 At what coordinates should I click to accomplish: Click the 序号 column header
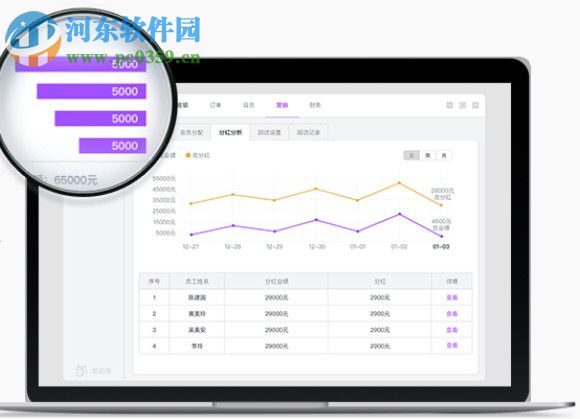pos(154,281)
